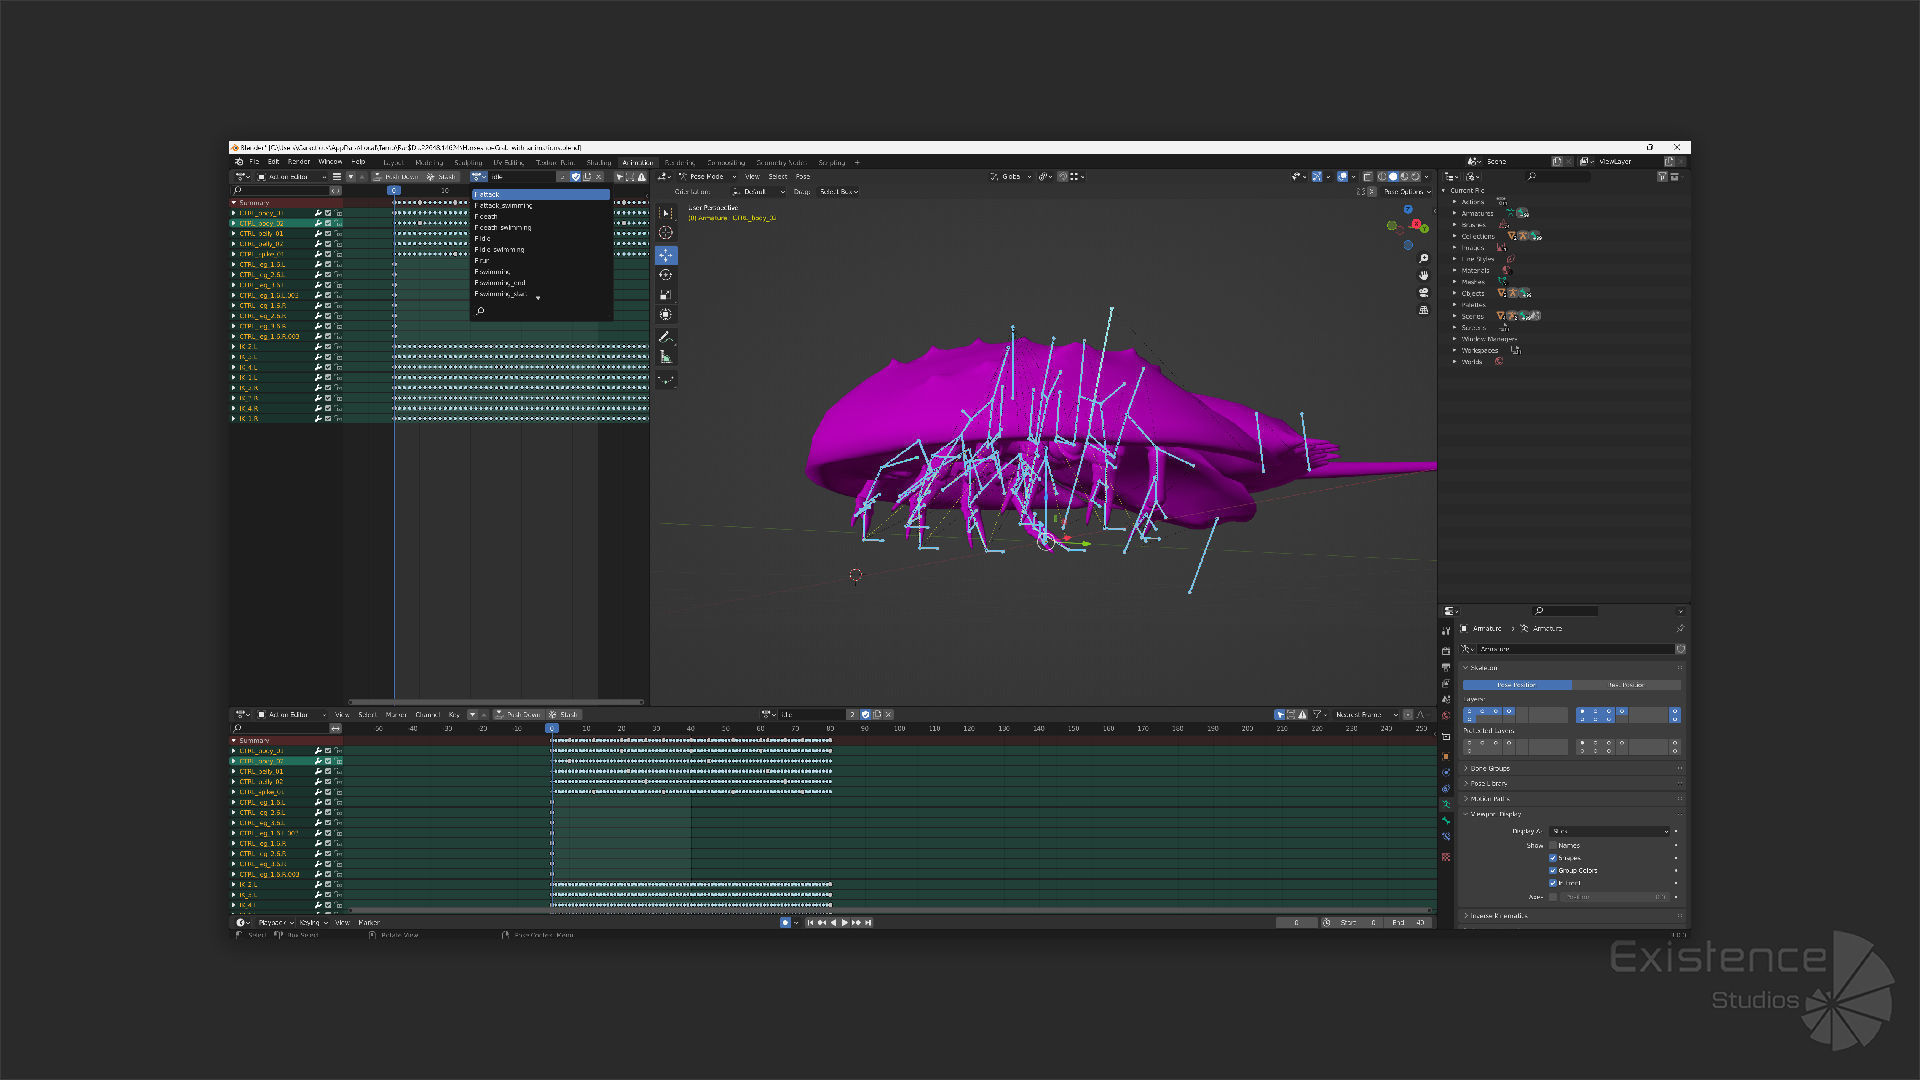Image resolution: width=1920 pixels, height=1080 pixels.
Task: Toggle In Front checkbox
Action: [1553, 883]
